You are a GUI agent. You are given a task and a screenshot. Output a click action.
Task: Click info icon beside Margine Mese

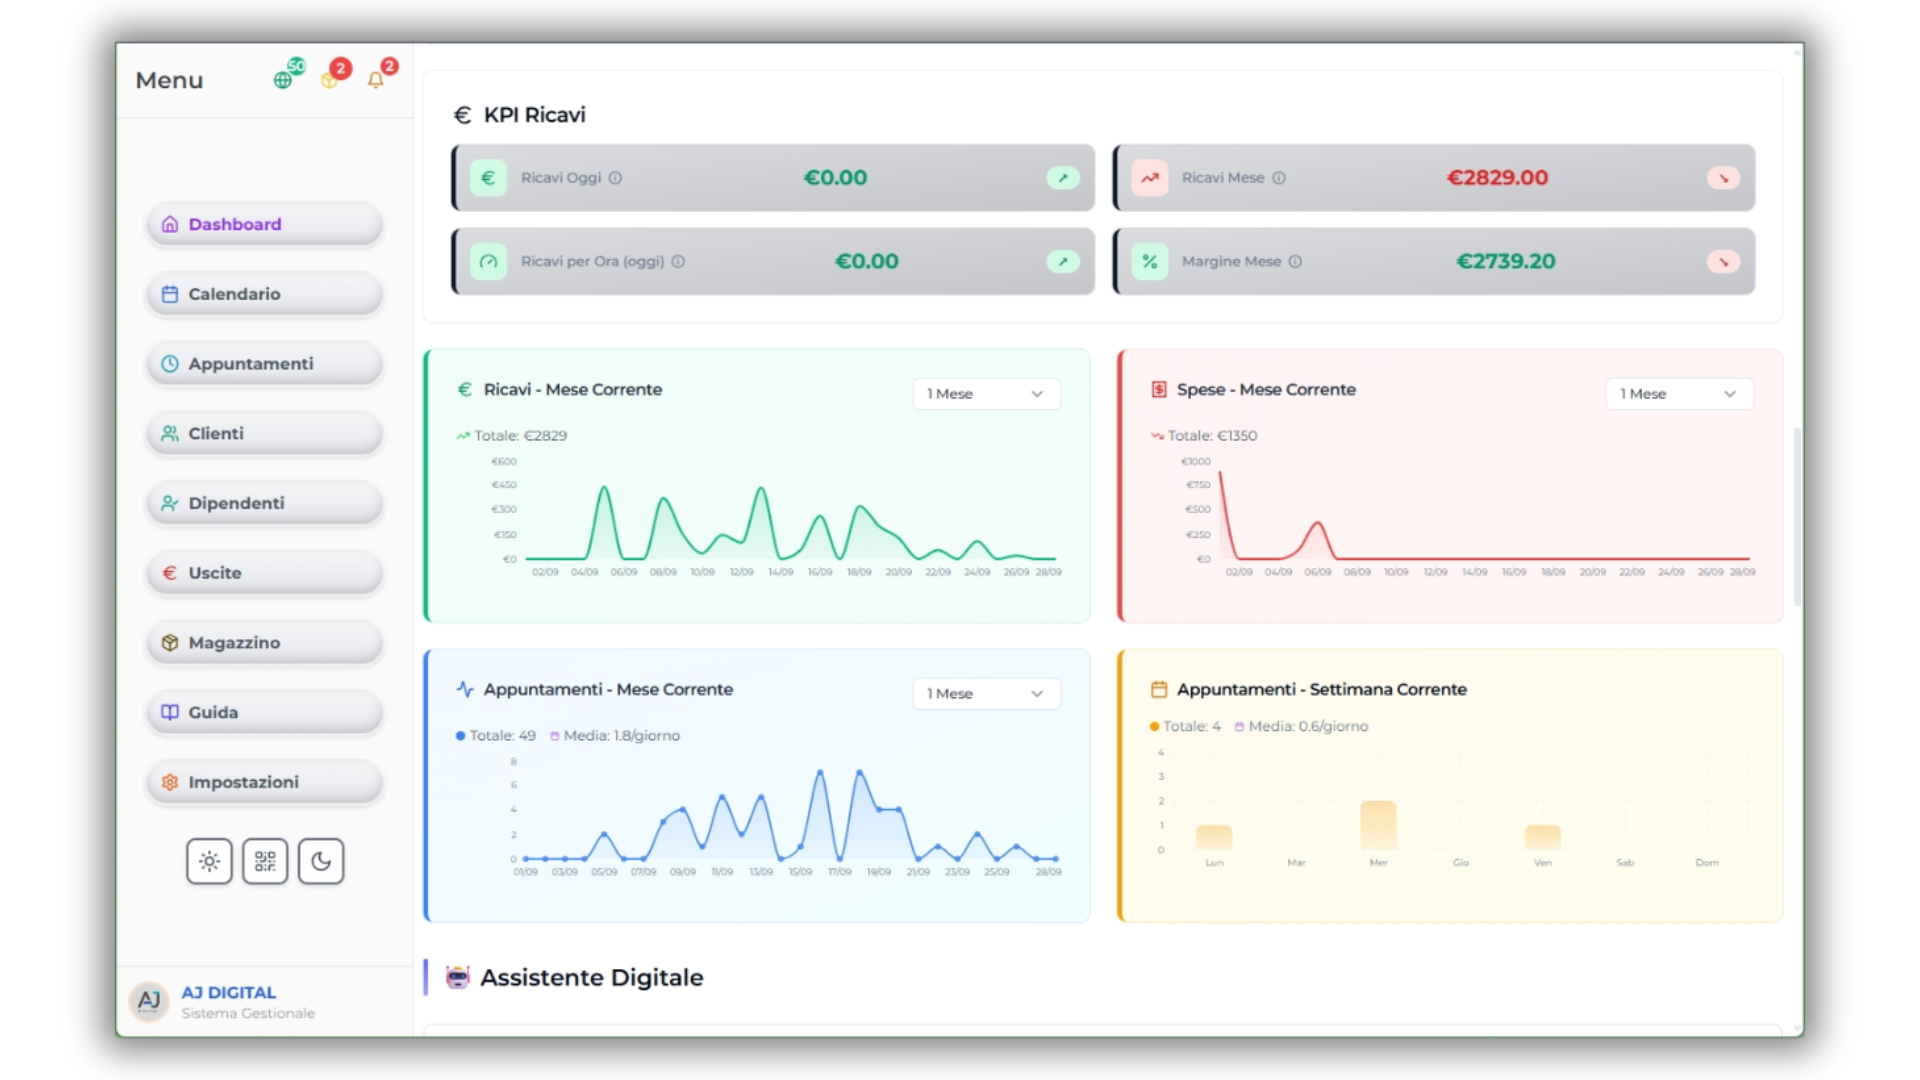point(1296,262)
